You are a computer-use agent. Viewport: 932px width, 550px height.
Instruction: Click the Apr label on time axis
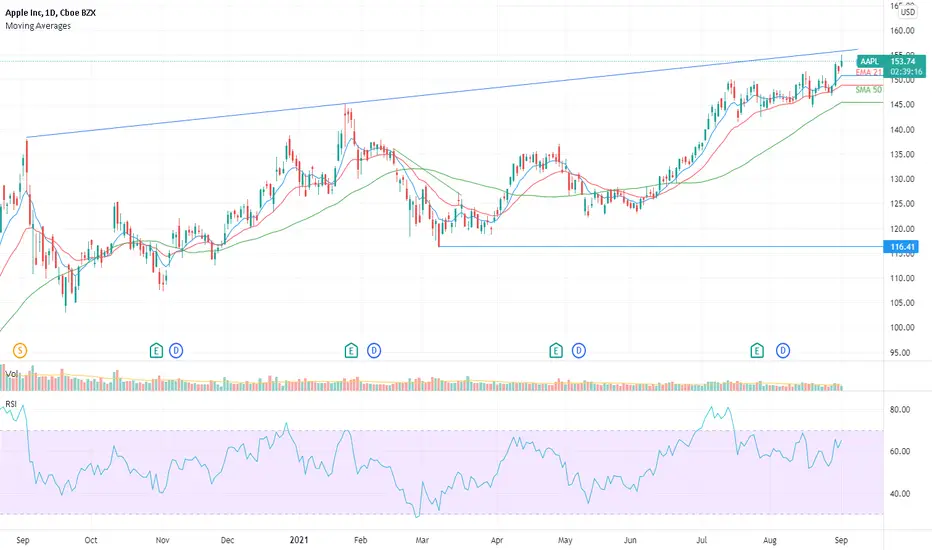[497, 540]
